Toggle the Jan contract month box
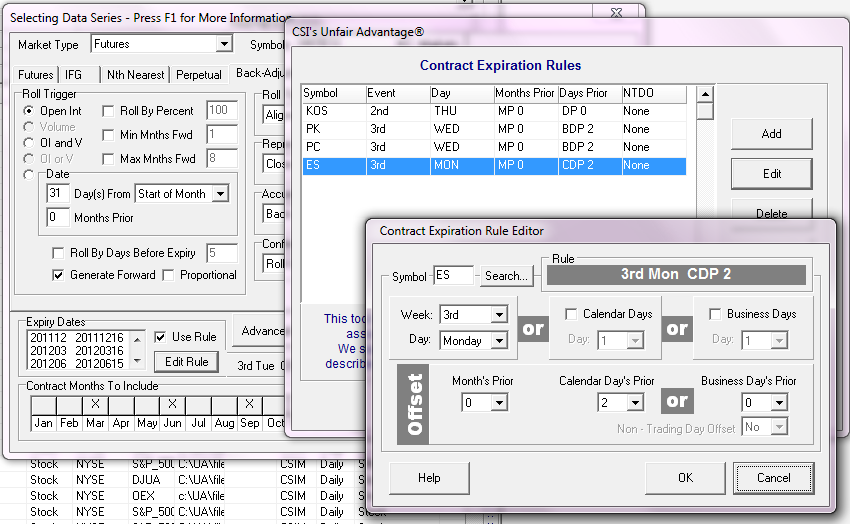This screenshot has height=524, width=850. (x=43, y=405)
